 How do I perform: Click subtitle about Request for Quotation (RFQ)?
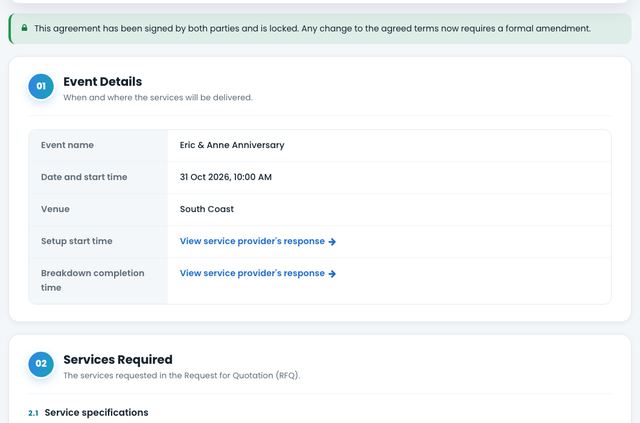tap(182, 375)
